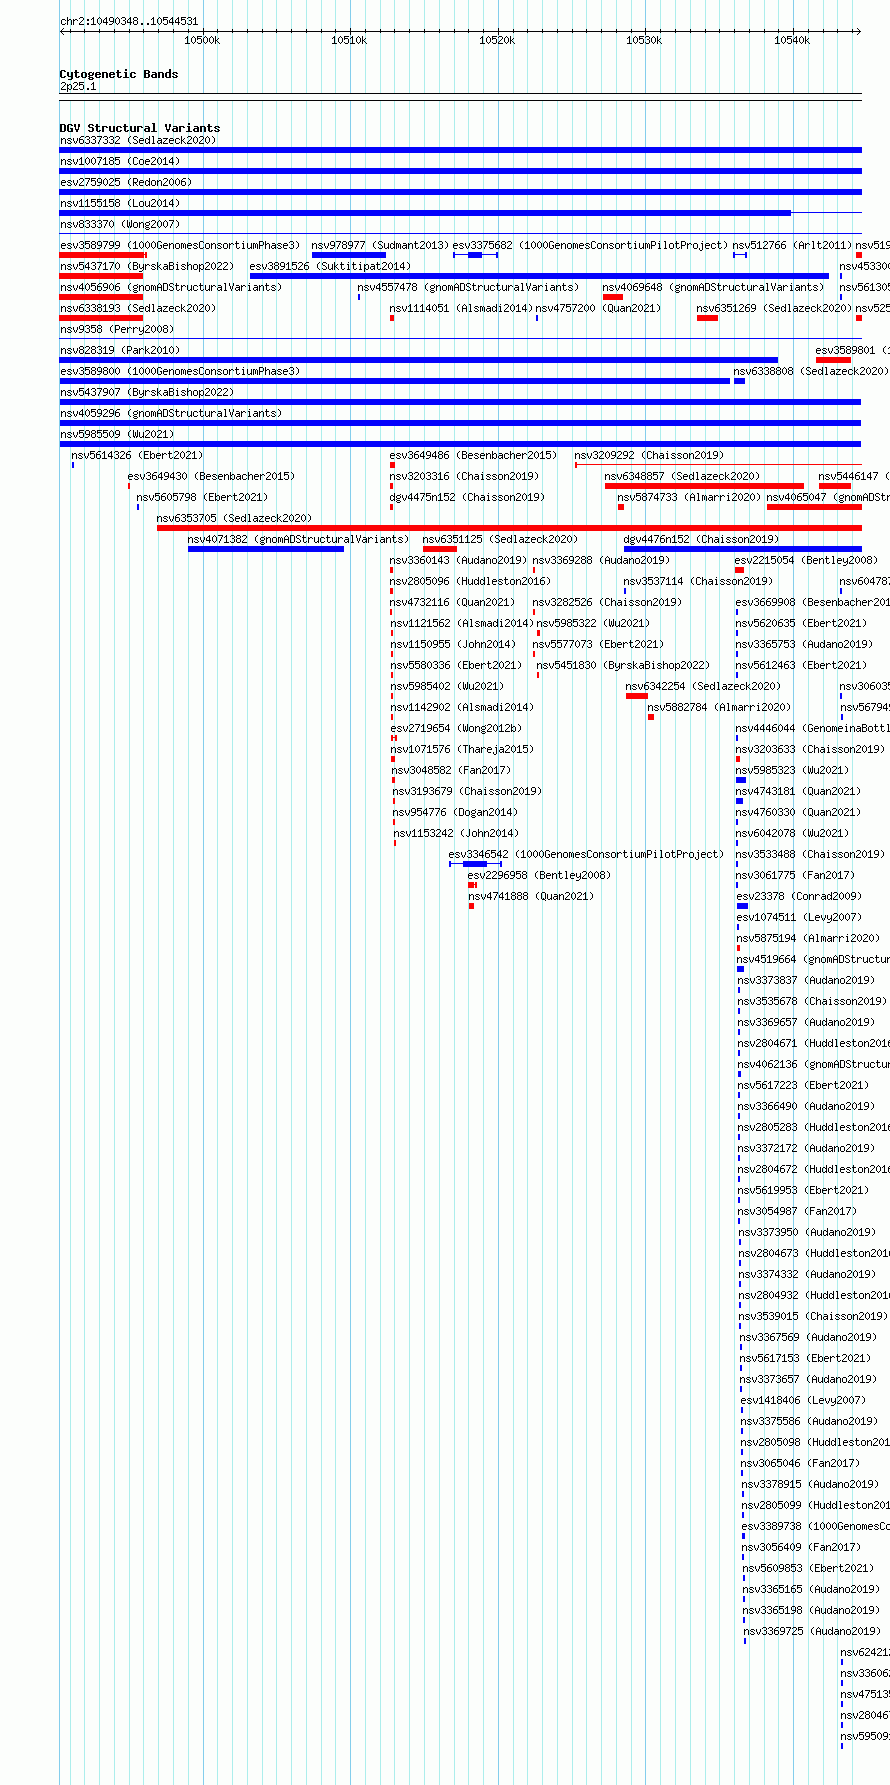Click the long red bar of nsv6353705
The image size is (890, 1785).
point(509,528)
